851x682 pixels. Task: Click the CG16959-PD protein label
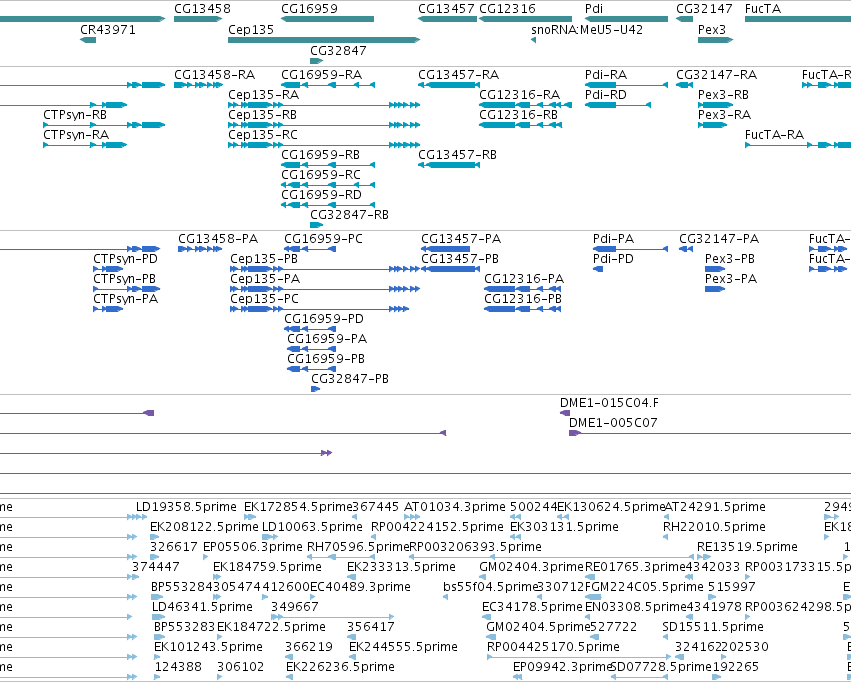[324, 319]
